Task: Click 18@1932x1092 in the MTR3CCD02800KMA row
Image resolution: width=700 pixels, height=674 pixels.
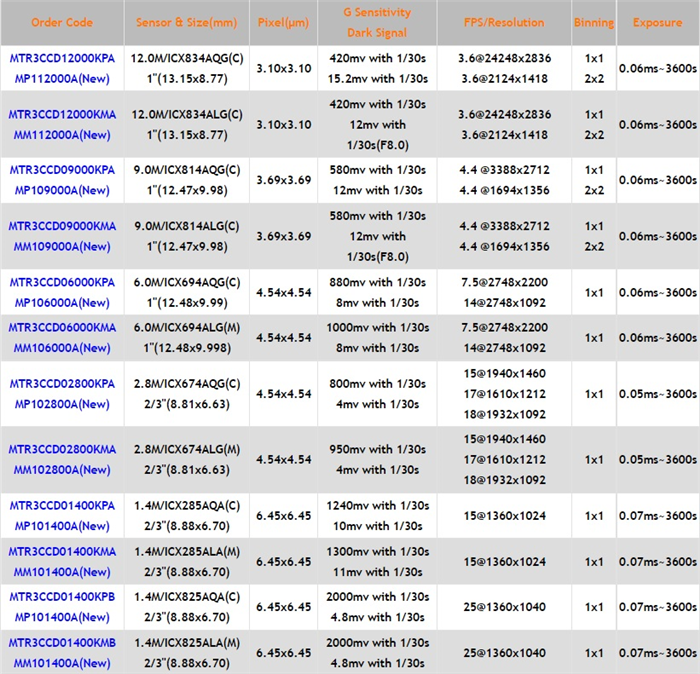Action: [504, 480]
